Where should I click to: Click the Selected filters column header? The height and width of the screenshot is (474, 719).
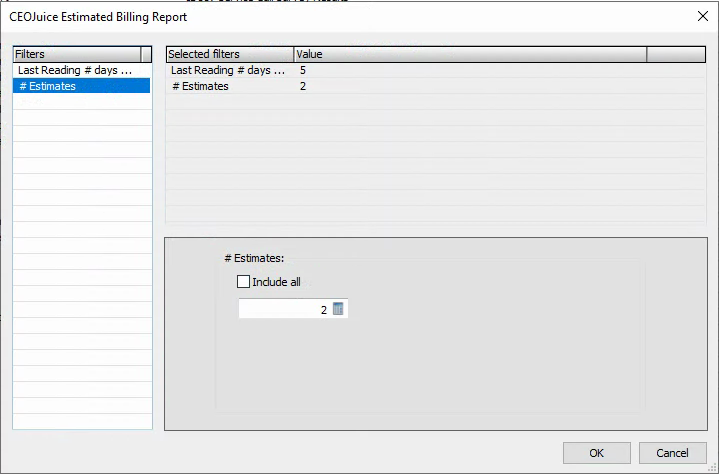(230, 54)
